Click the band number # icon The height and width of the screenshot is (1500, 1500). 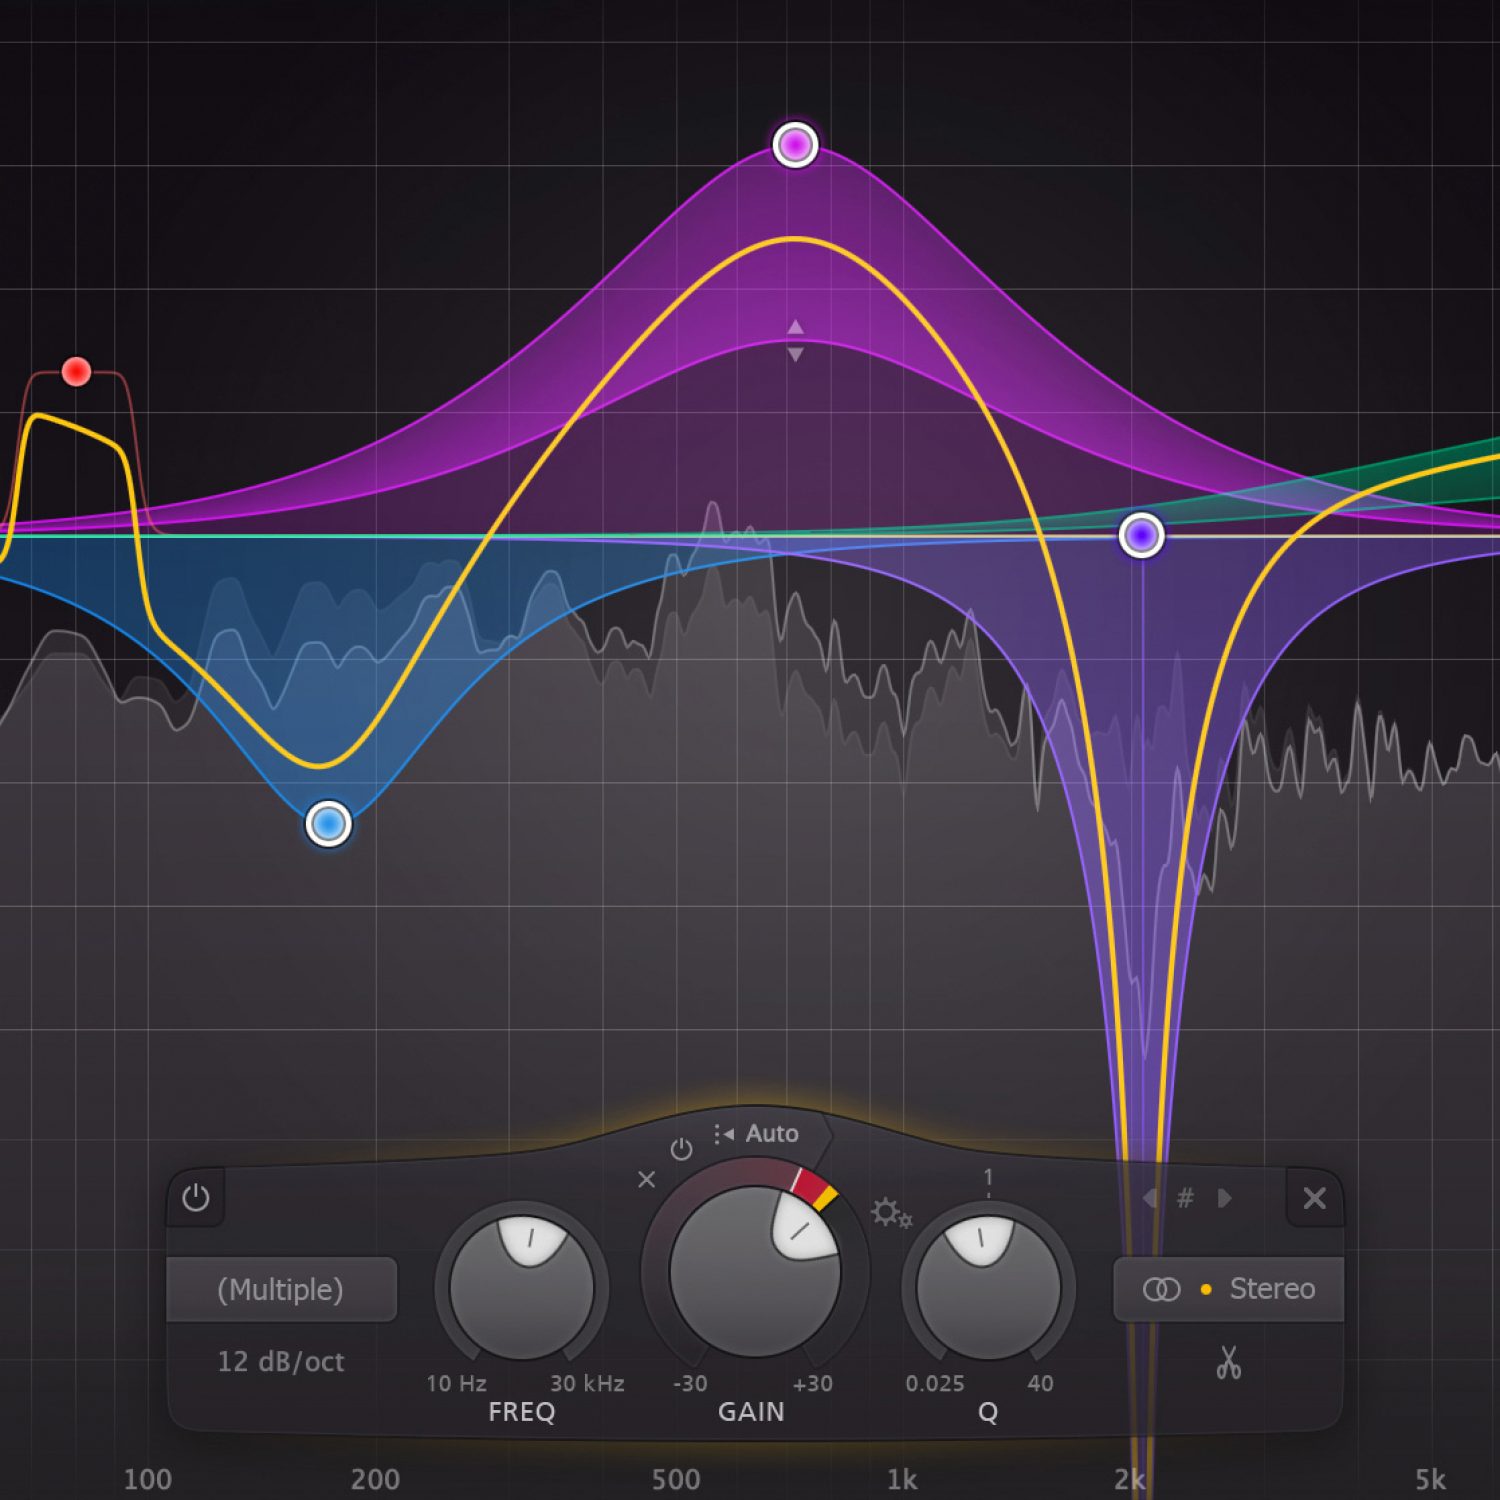coord(1186,1198)
